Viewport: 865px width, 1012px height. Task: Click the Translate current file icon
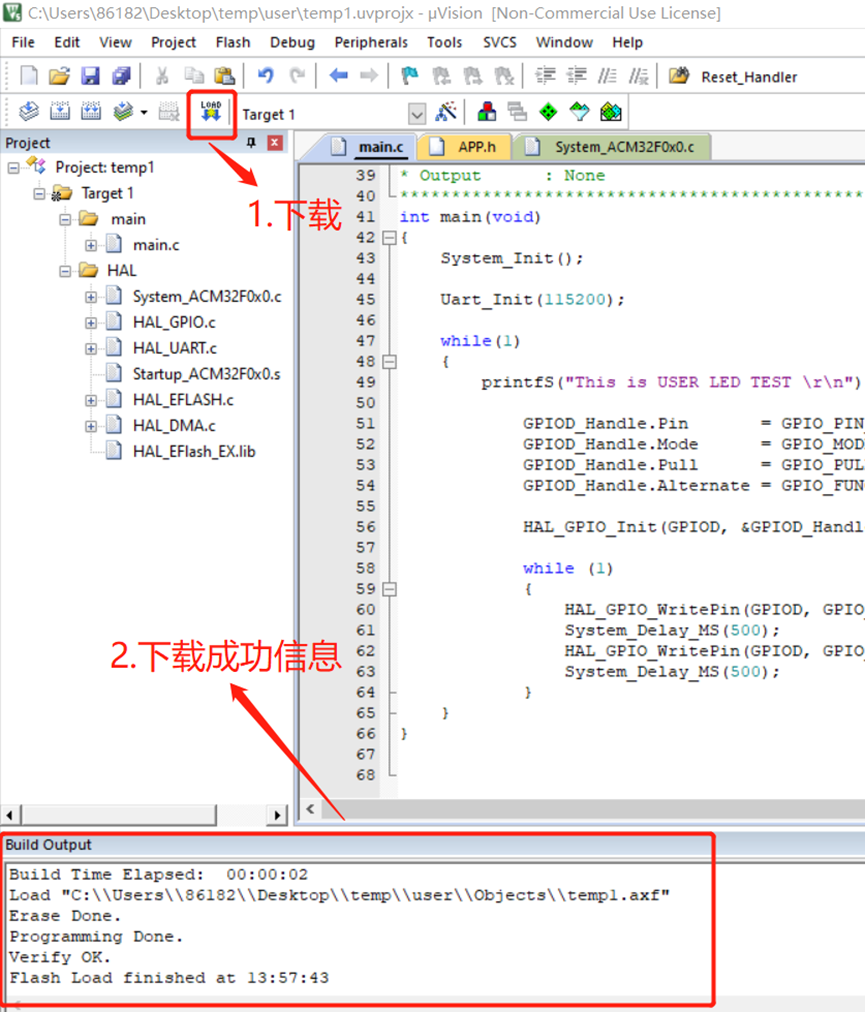(29, 112)
